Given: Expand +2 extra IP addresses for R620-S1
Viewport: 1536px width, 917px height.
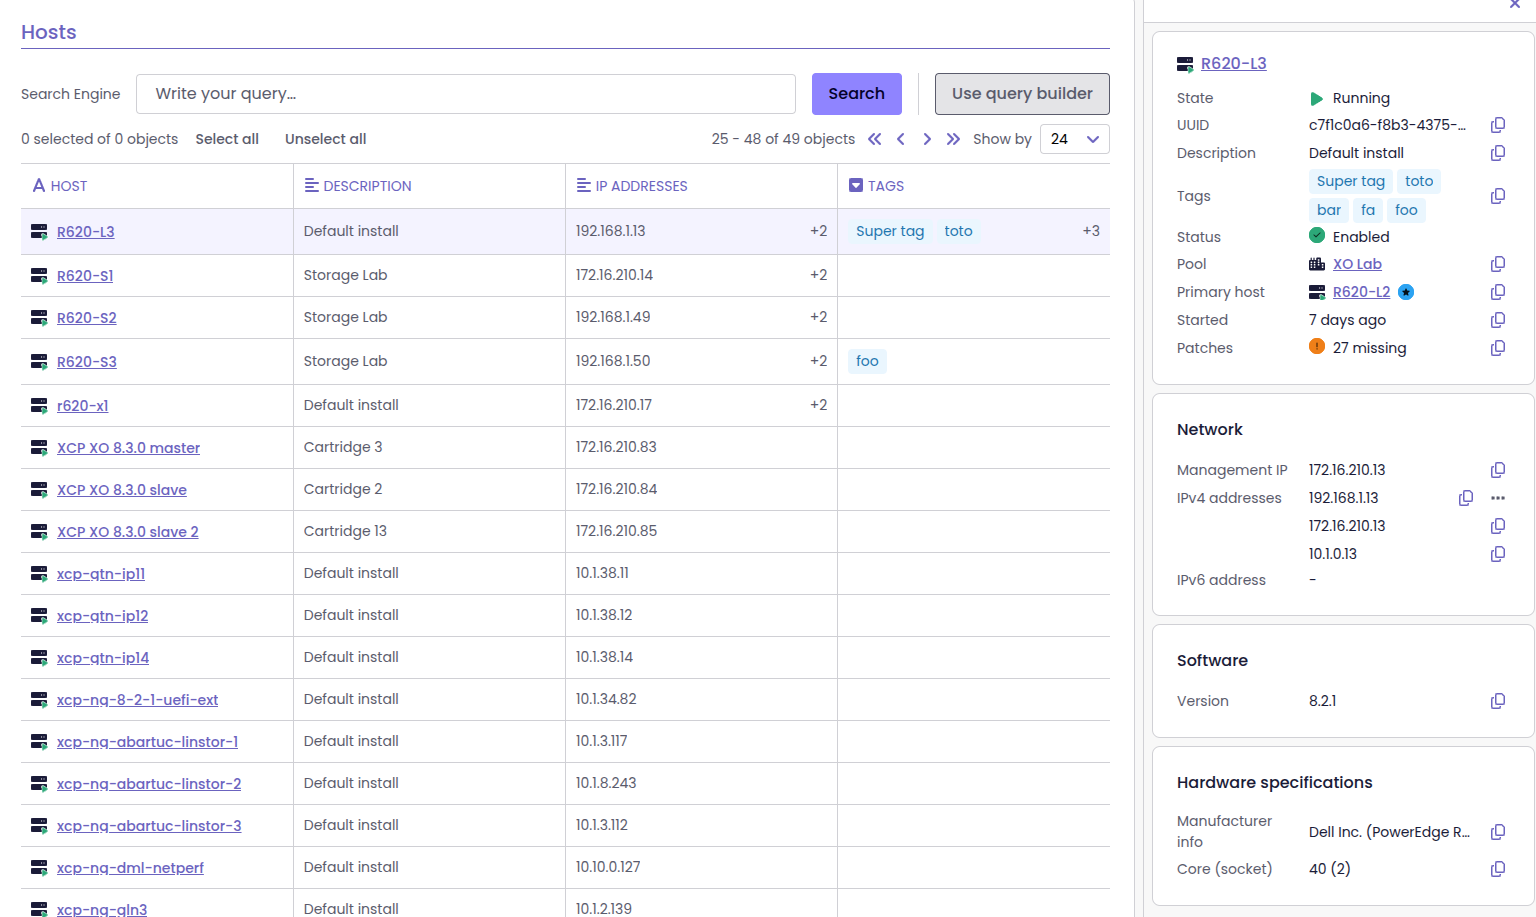Looking at the screenshot, I should click(818, 275).
